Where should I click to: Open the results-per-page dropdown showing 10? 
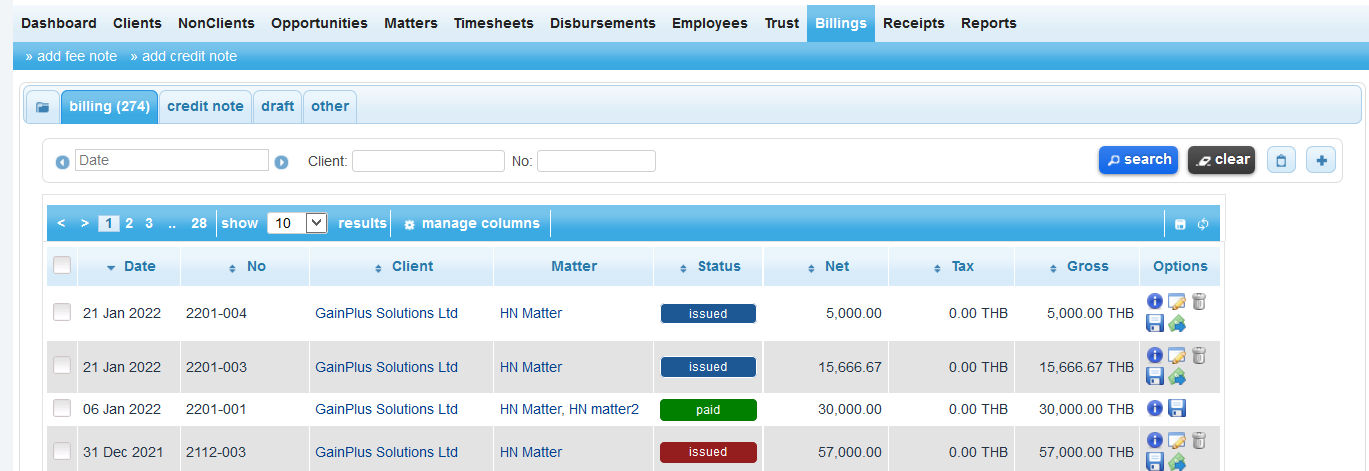[x=297, y=223]
